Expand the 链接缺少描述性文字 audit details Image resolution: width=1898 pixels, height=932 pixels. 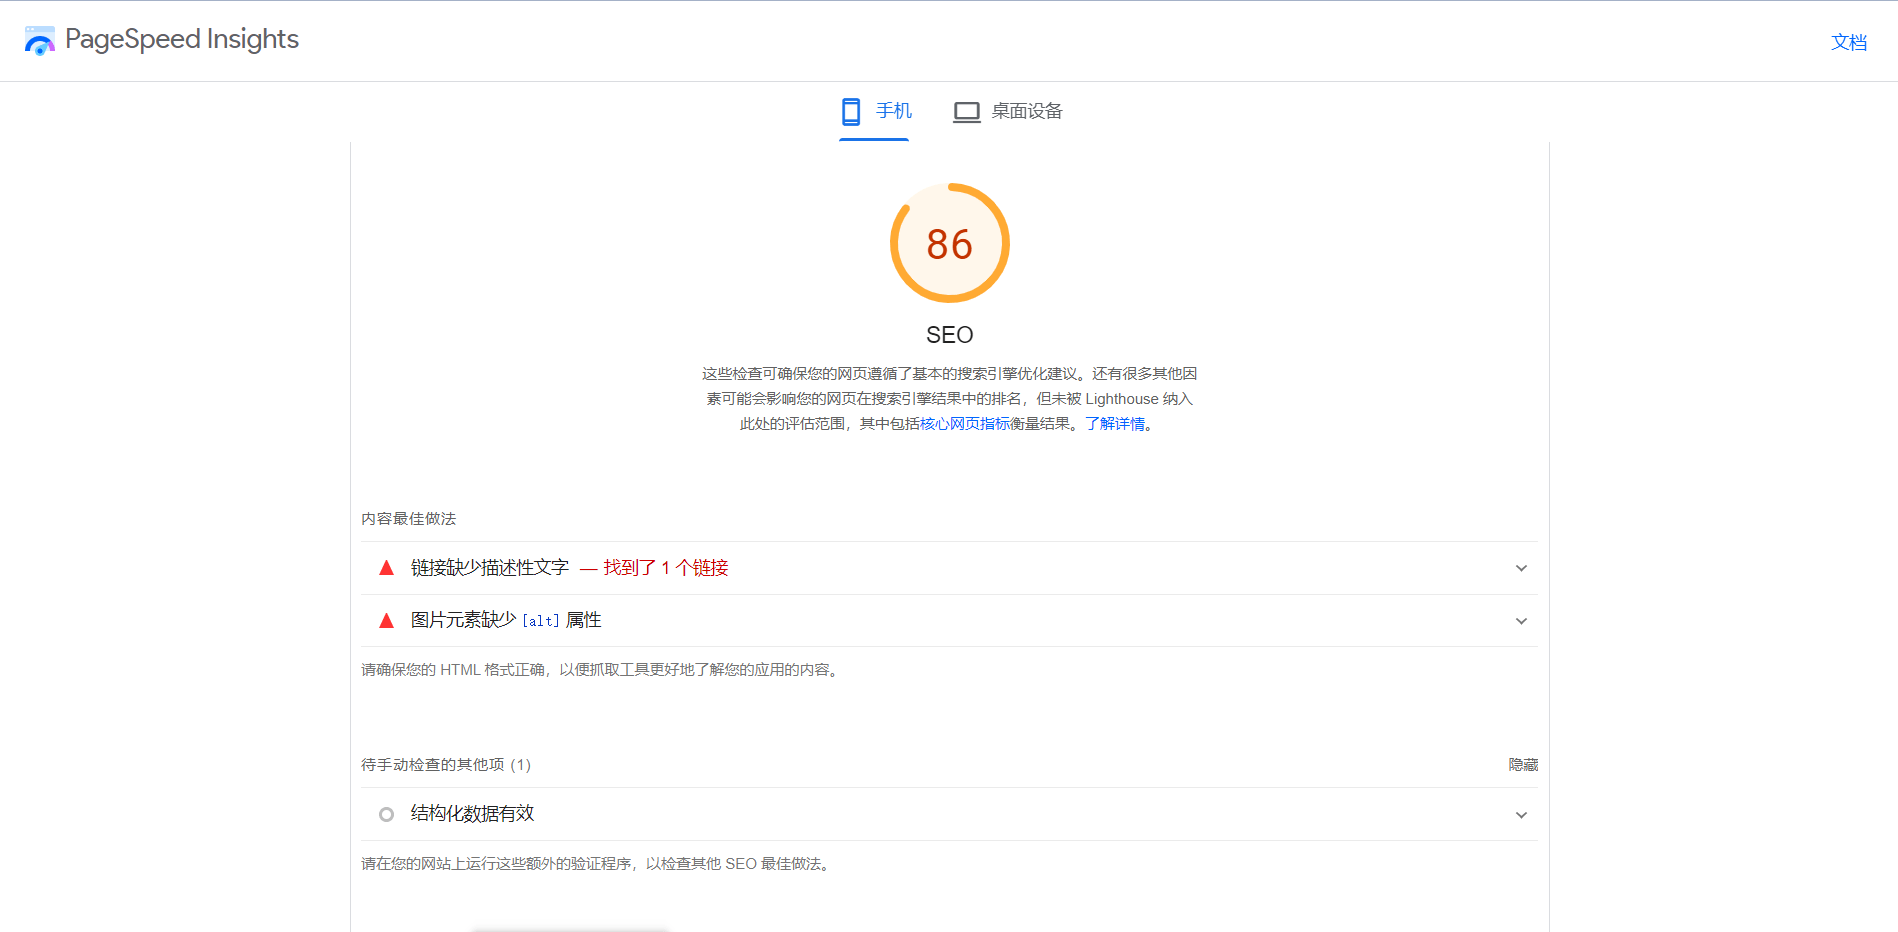point(1521,567)
